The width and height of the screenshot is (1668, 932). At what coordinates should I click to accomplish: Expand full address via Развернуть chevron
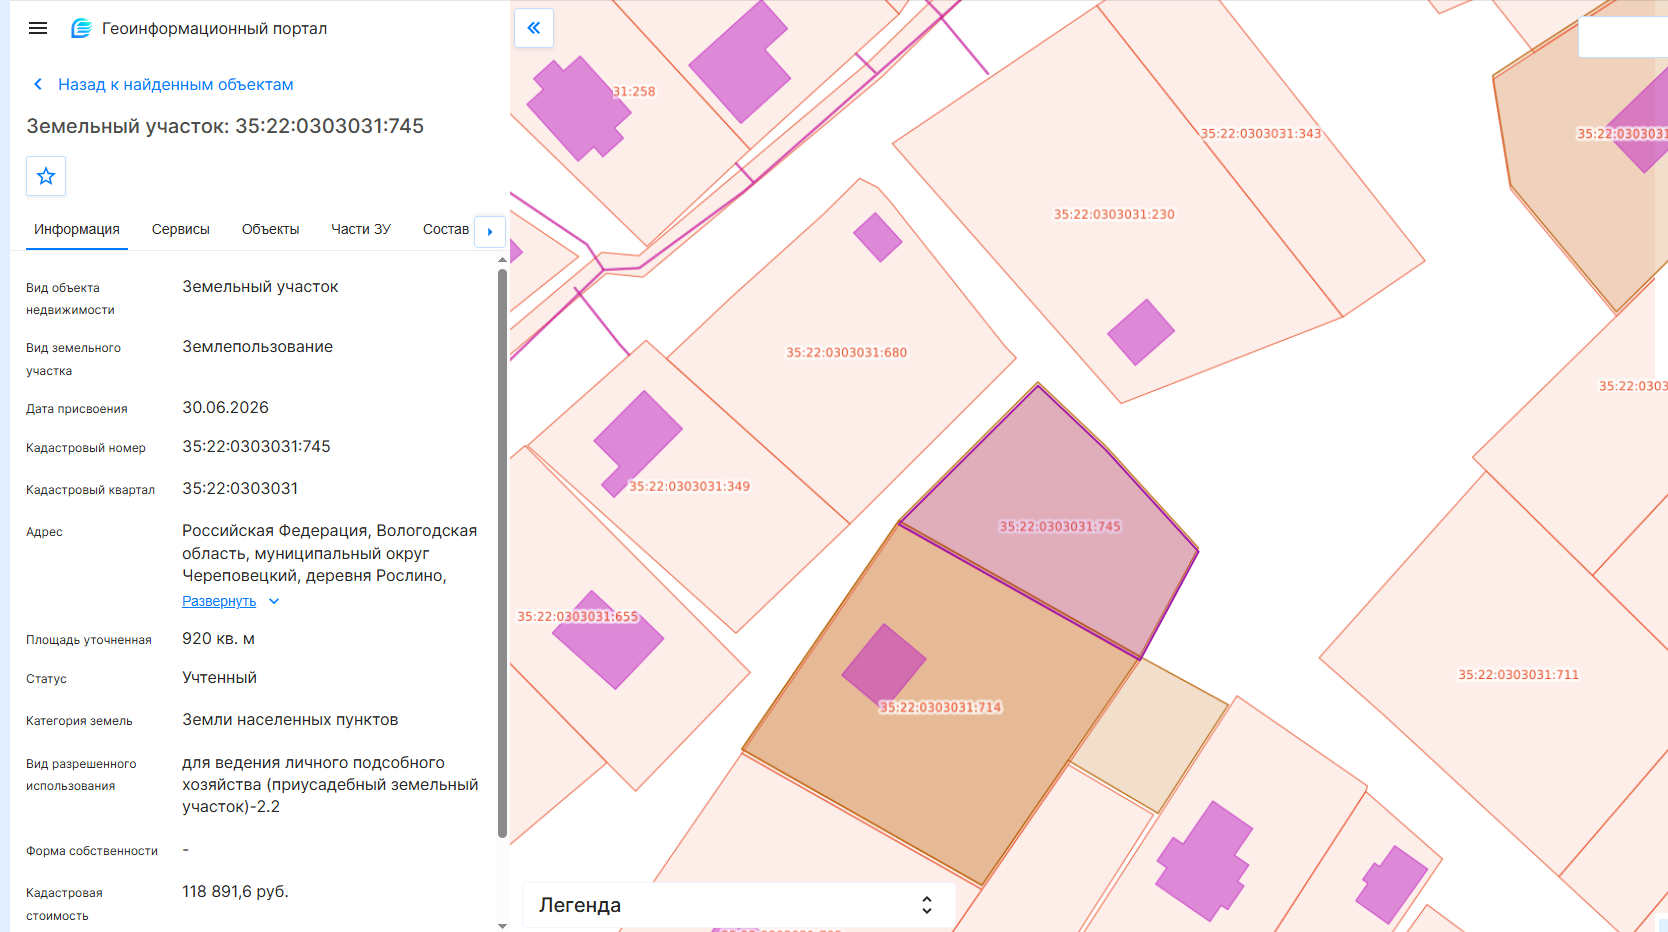click(x=274, y=601)
